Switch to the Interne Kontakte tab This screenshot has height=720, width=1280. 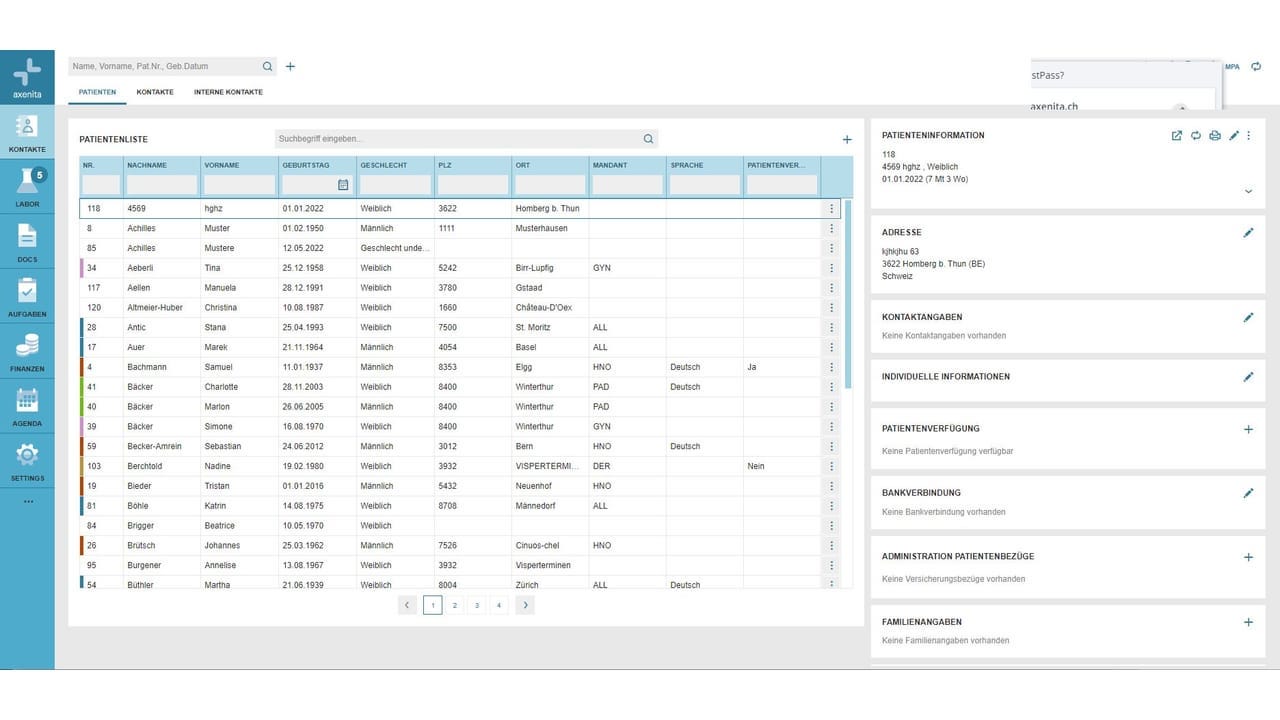228,92
